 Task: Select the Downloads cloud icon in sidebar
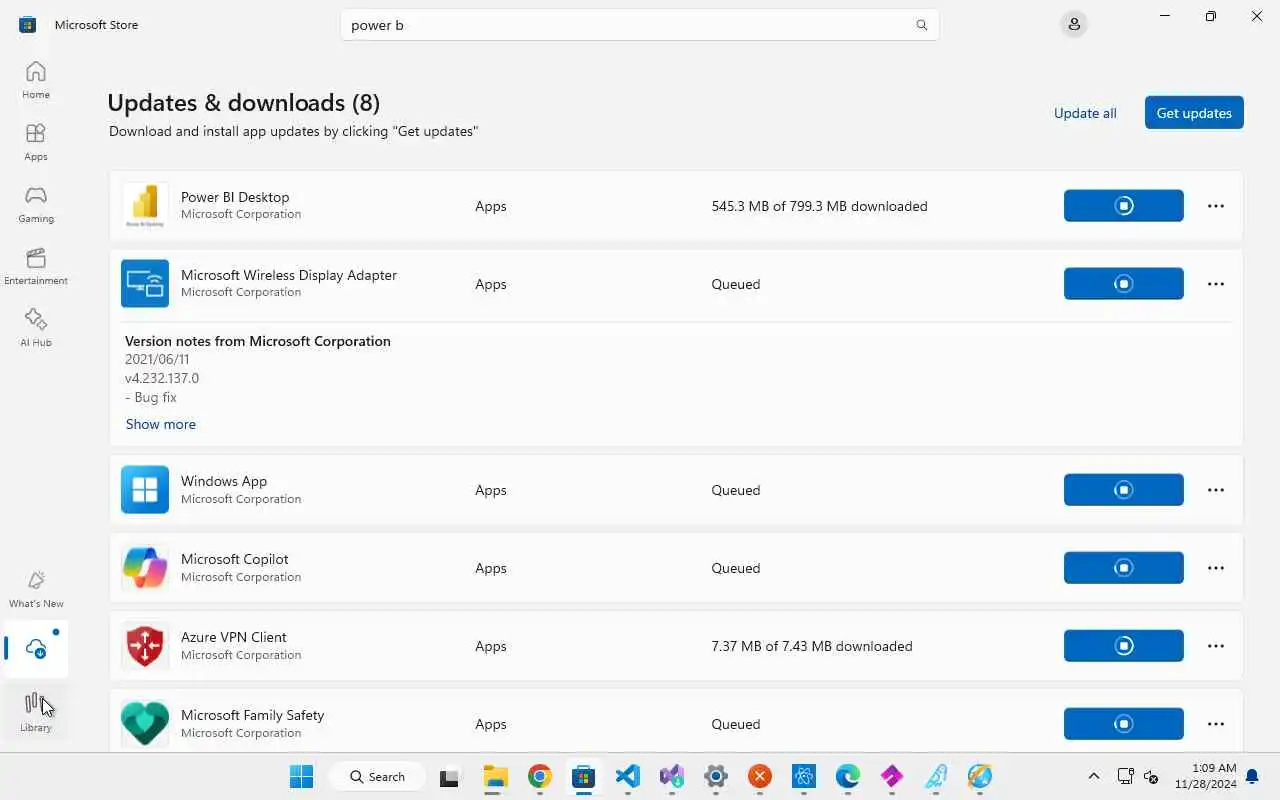pos(36,648)
